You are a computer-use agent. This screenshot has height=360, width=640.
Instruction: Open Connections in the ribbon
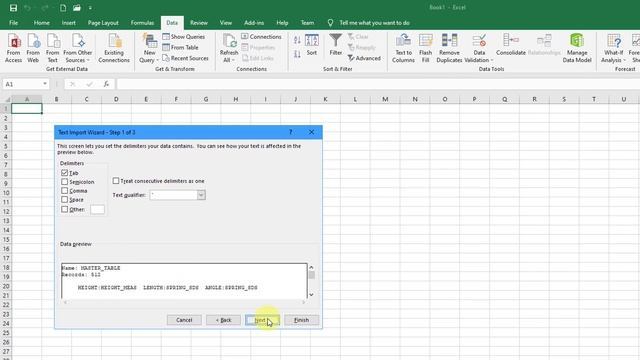pos(261,37)
